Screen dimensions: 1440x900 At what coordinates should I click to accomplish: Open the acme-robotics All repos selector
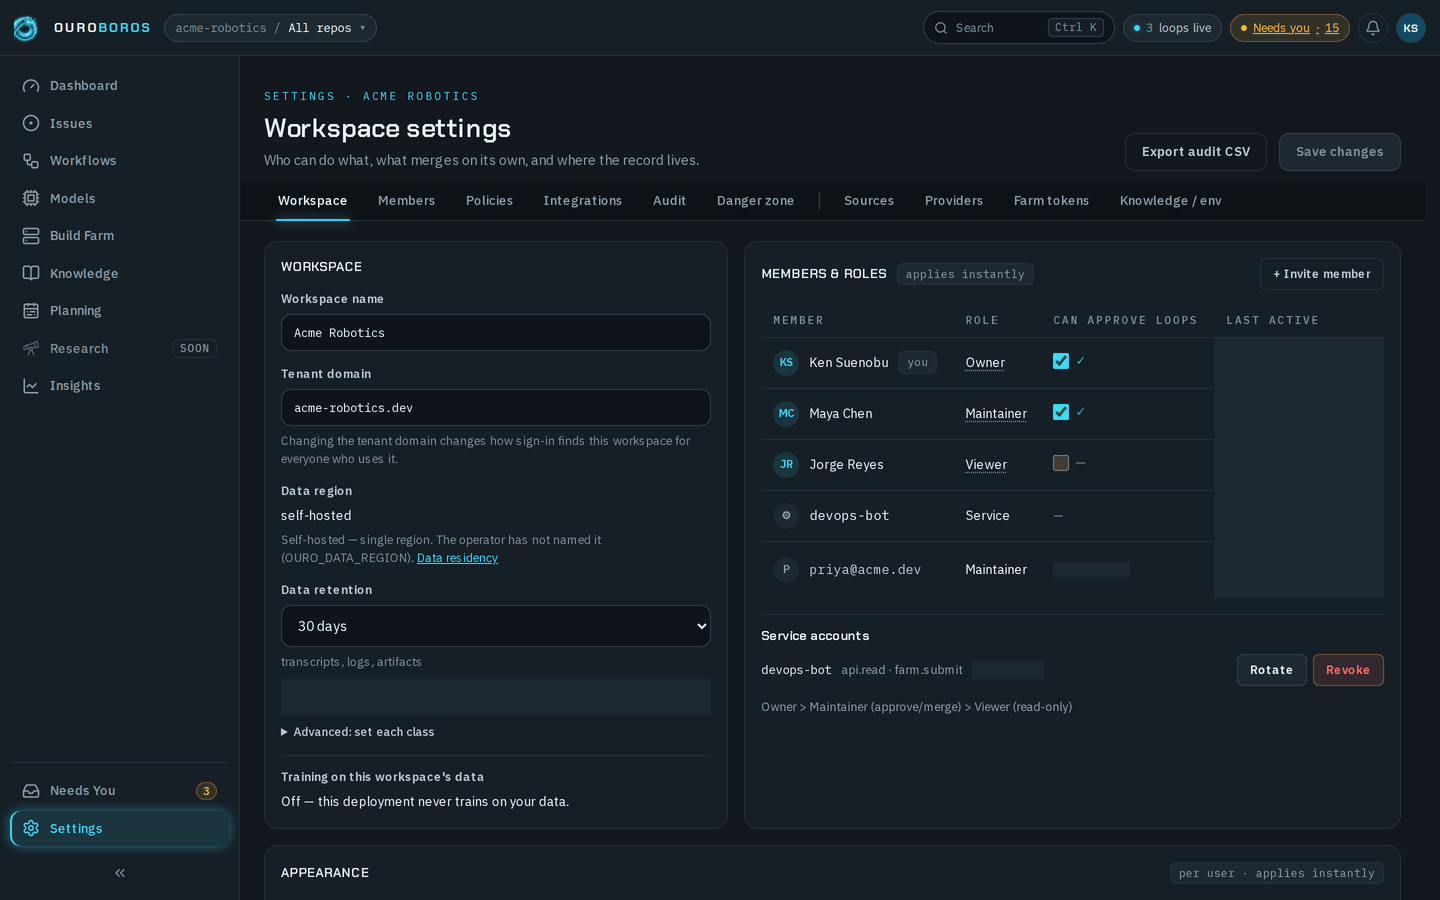point(270,28)
